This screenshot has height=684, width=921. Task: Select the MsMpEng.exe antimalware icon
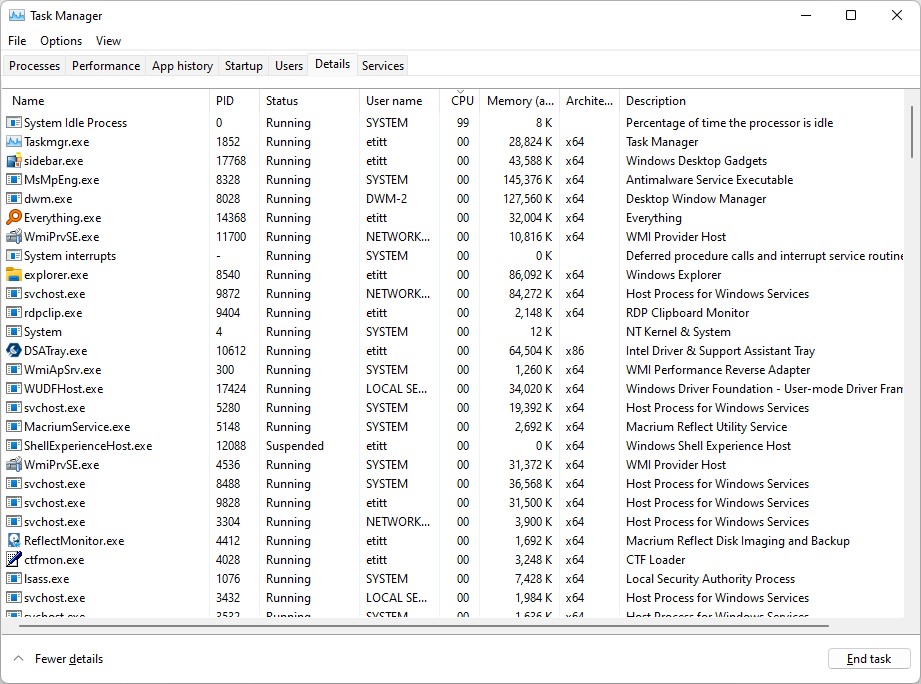point(13,180)
